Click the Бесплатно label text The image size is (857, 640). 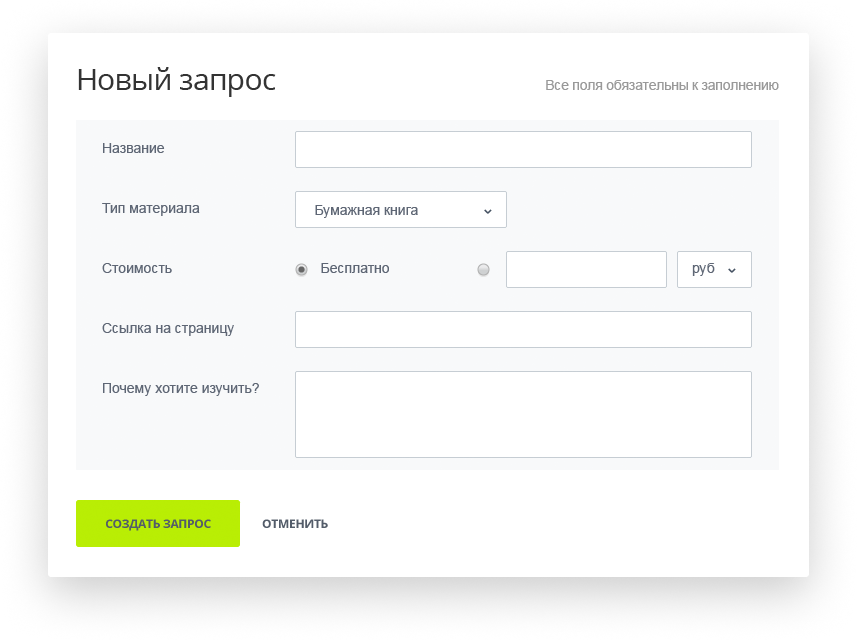tap(355, 268)
